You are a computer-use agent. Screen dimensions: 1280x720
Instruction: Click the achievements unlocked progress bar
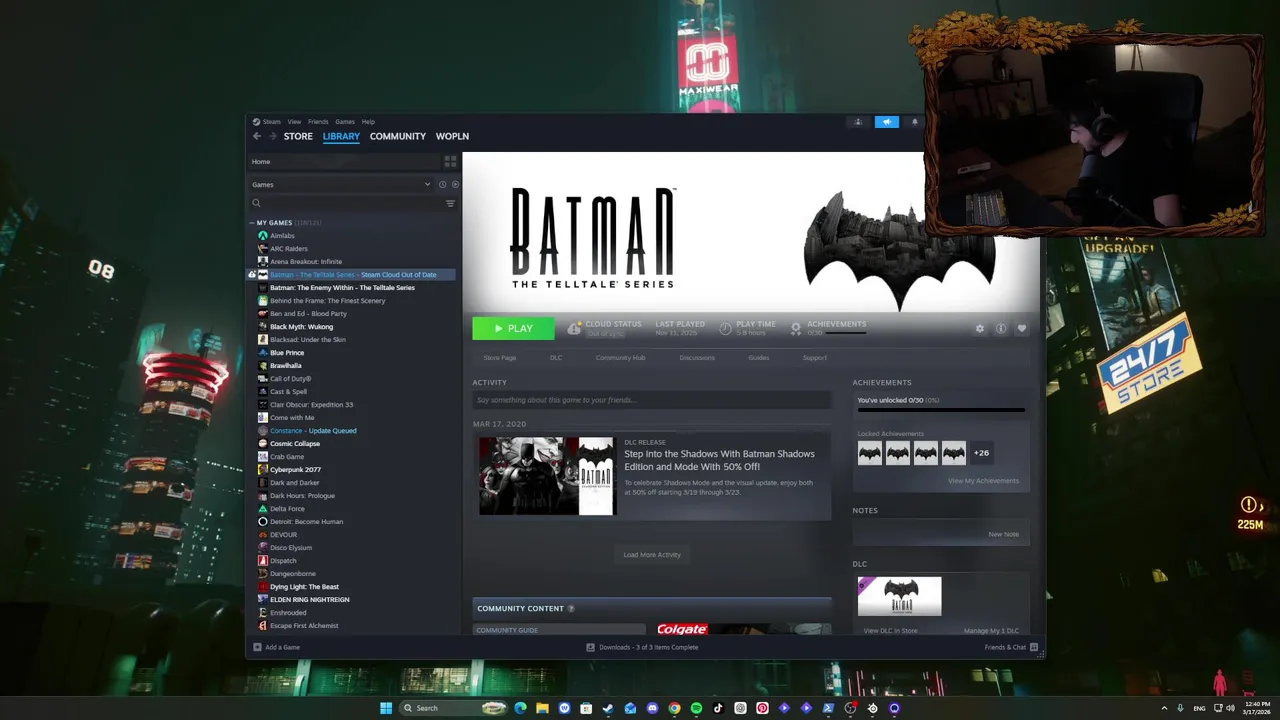point(941,410)
